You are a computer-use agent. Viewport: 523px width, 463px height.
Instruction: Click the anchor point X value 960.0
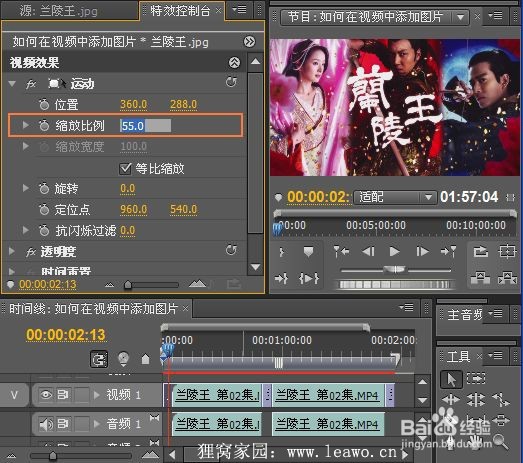tap(133, 209)
